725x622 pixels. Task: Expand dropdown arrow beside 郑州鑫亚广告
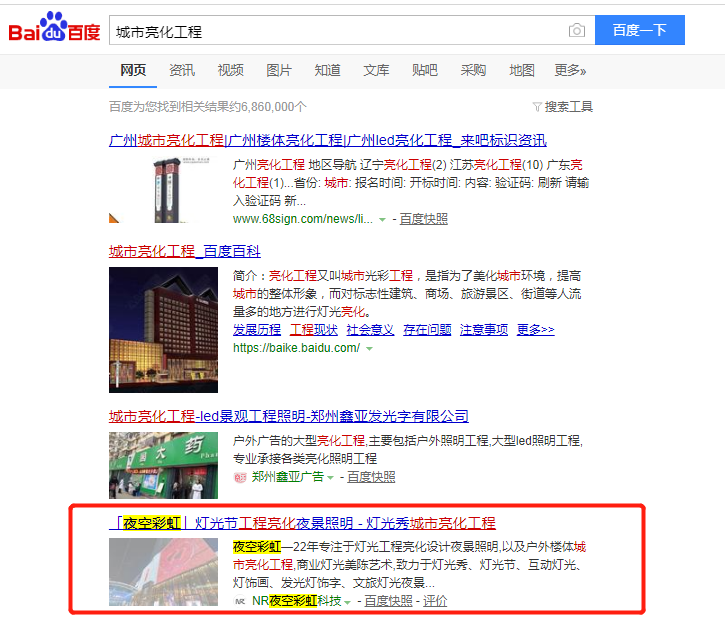click(x=330, y=478)
